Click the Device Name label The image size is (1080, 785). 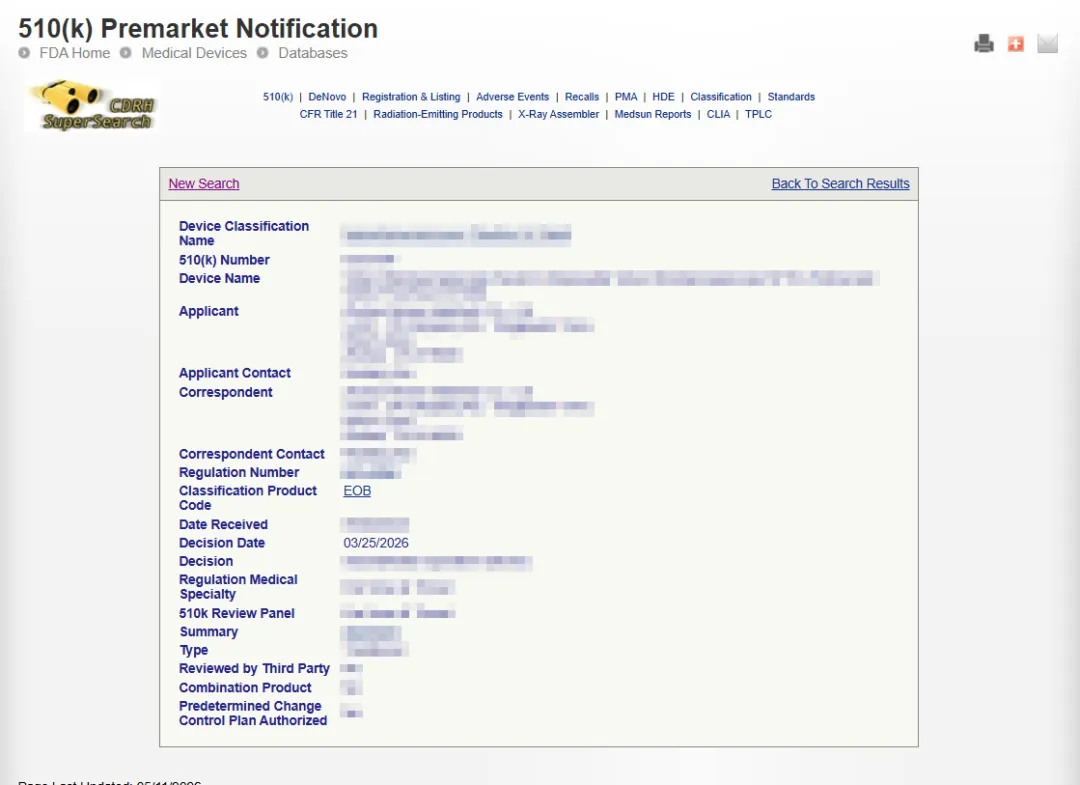click(219, 279)
